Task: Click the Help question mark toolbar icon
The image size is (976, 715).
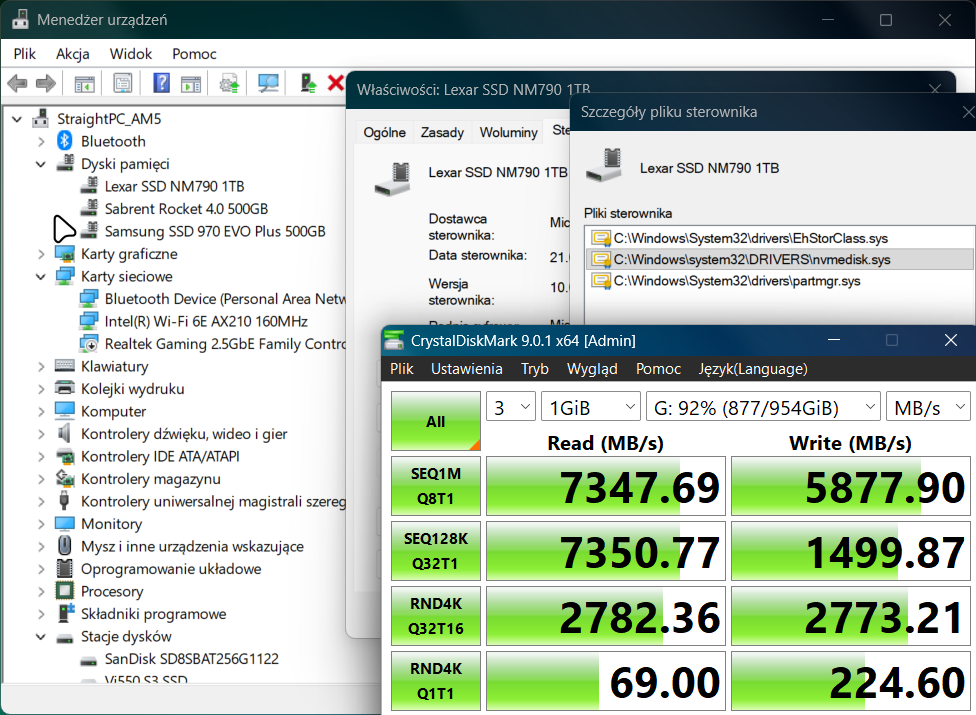Action: tap(161, 84)
